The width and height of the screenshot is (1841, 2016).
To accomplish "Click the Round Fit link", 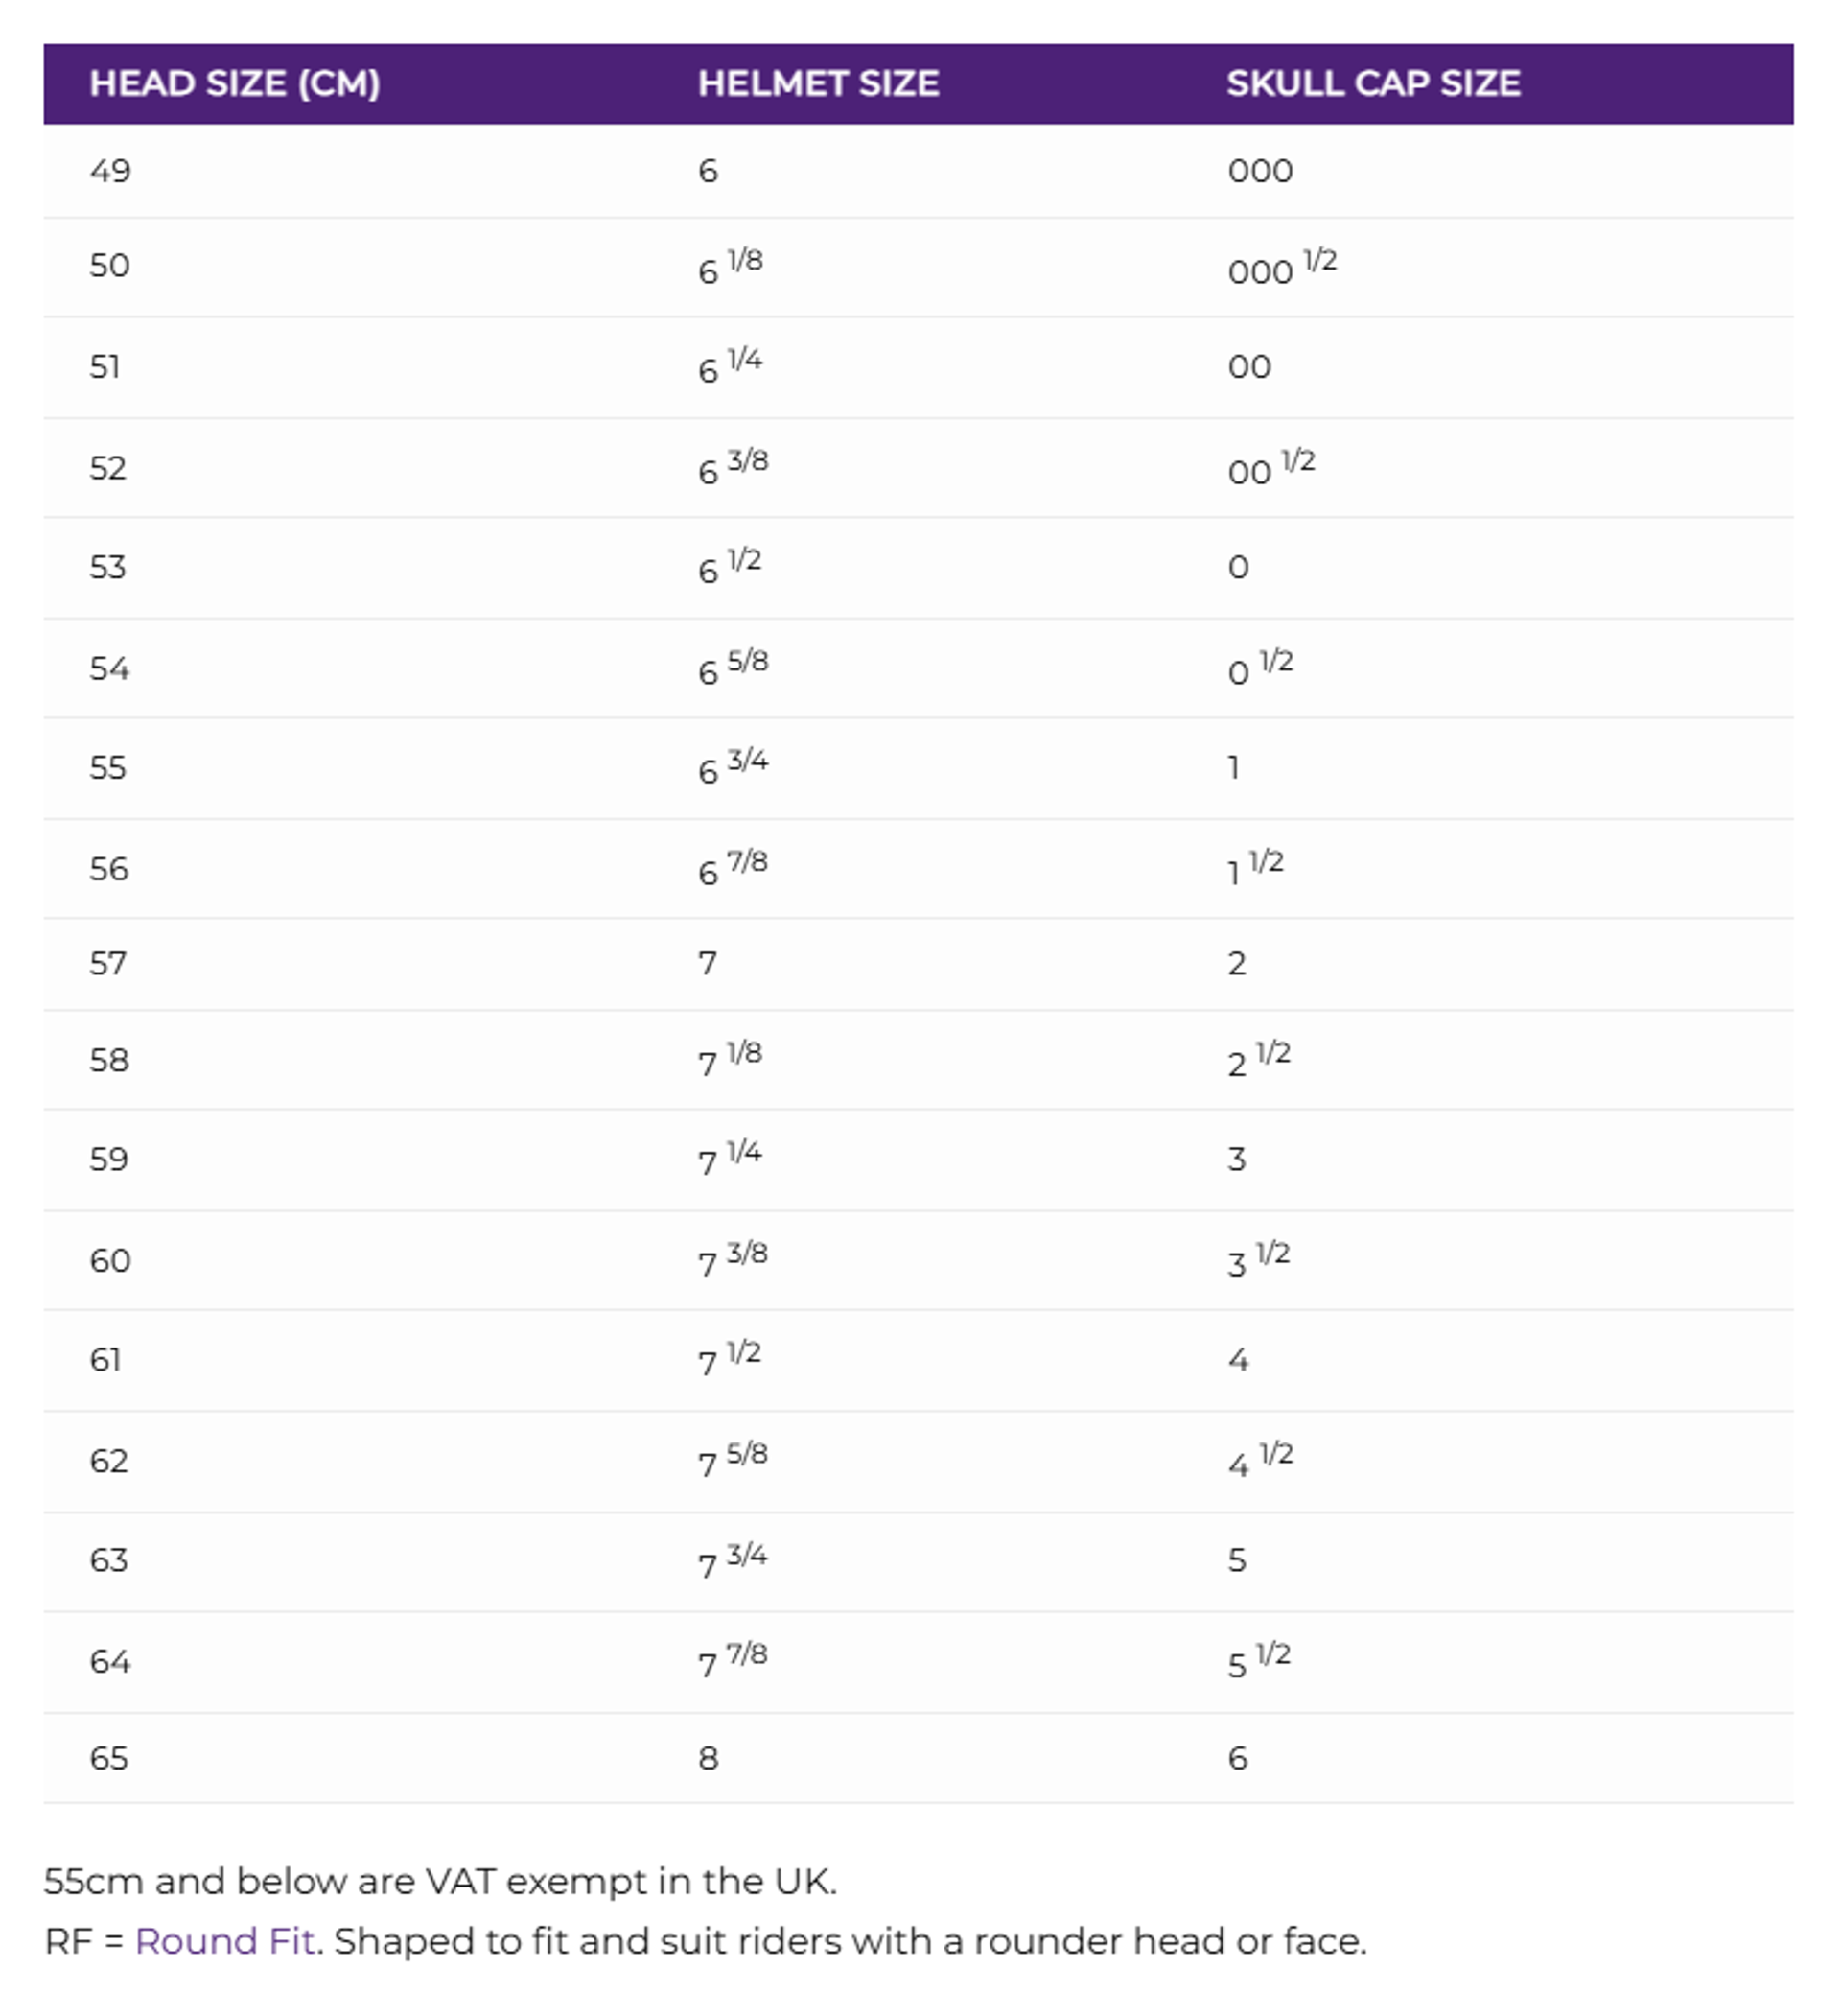I will (224, 1941).
